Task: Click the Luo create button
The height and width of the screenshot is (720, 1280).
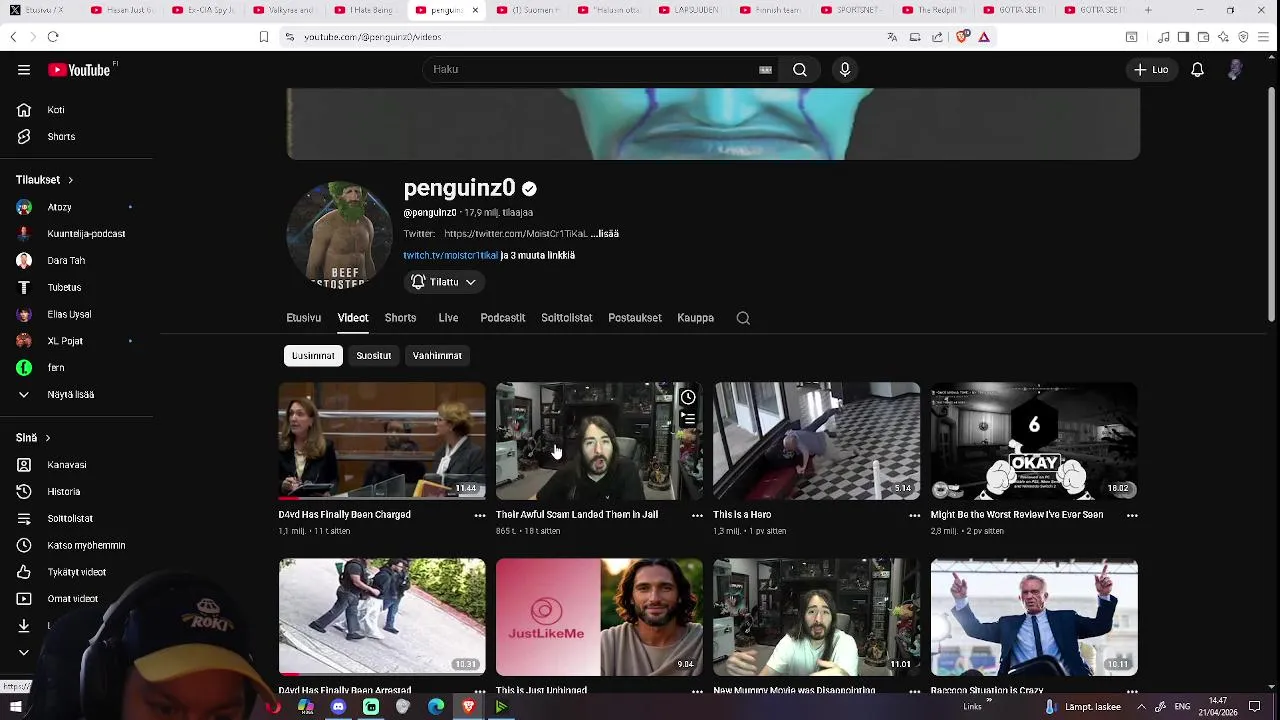Action: [x=1151, y=70]
